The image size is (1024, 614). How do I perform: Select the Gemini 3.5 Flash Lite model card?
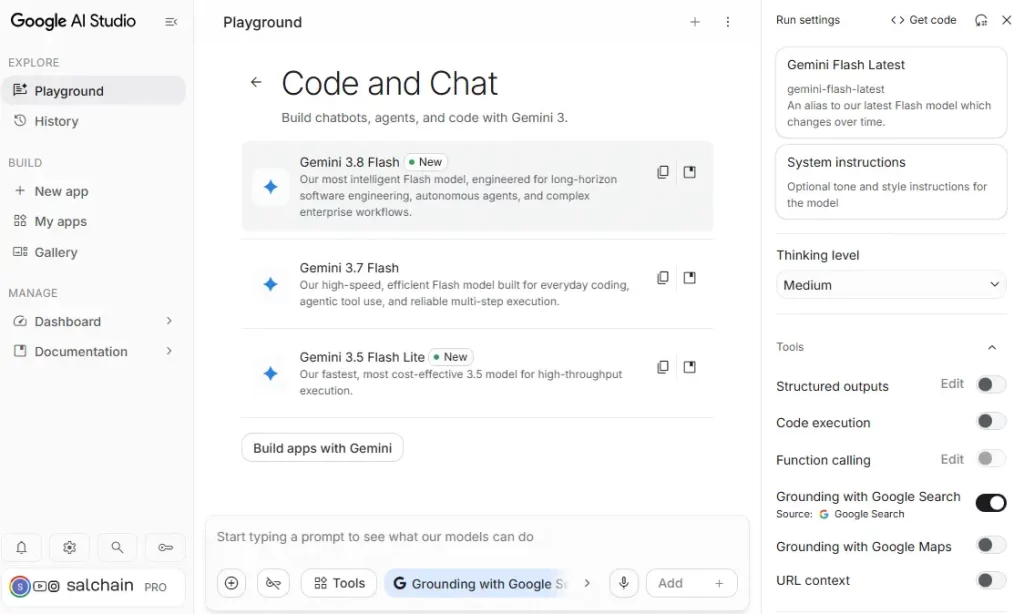[x=477, y=373]
